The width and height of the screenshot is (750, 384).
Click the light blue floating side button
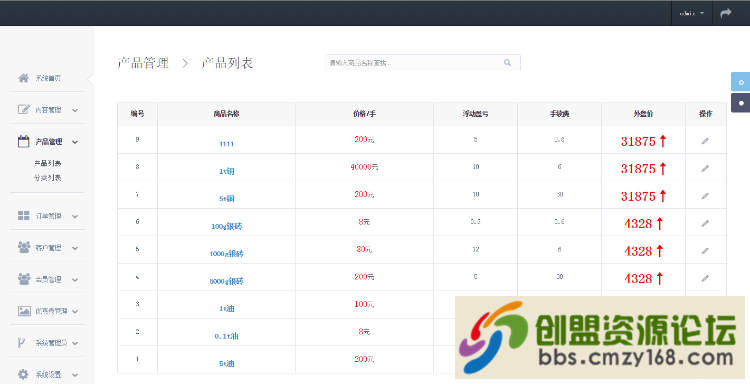pos(740,82)
